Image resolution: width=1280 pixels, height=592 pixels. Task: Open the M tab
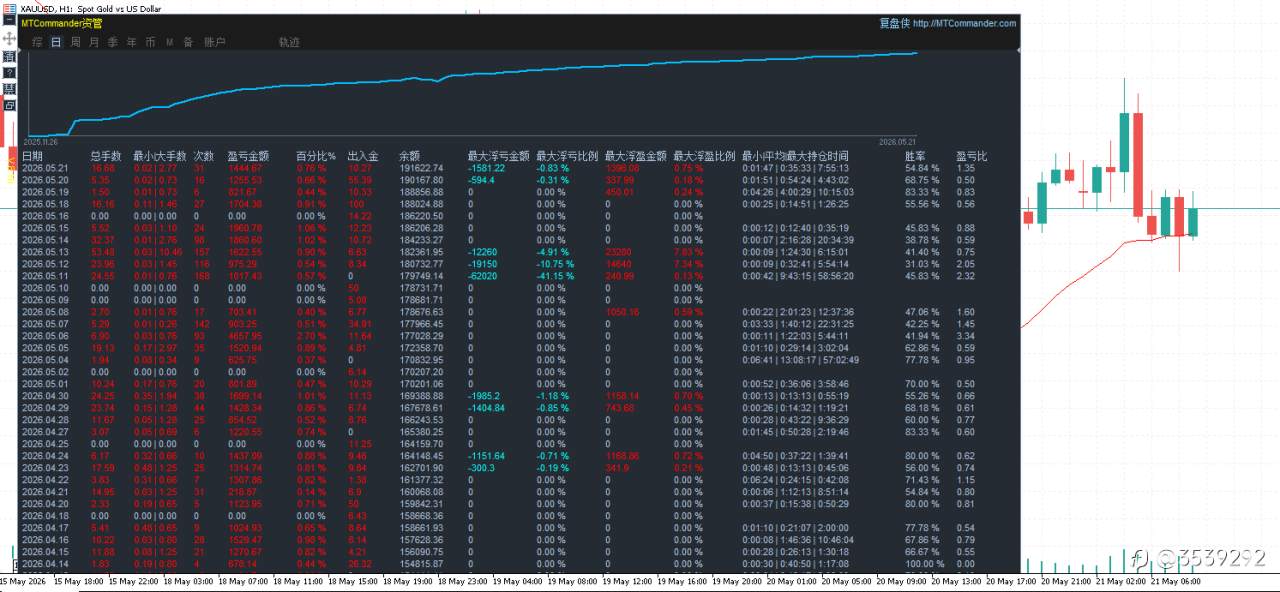[x=170, y=42]
